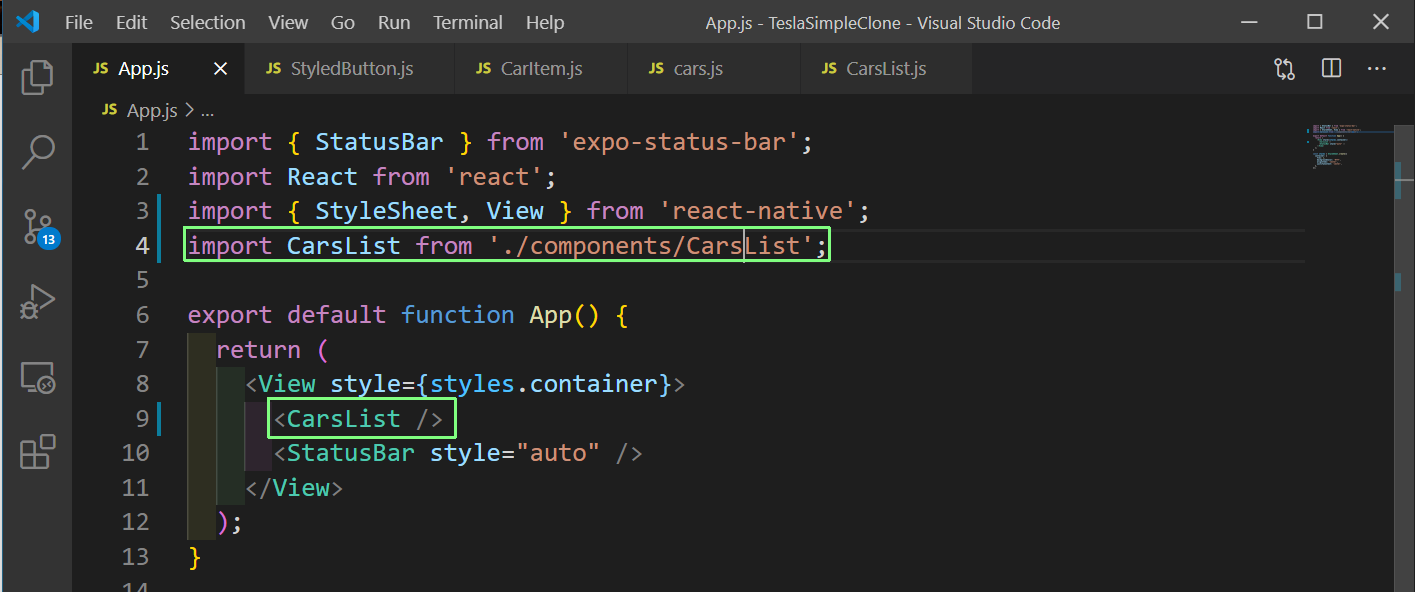Click styles.container in the View tag
Image resolution: width=1415 pixels, height=592 pixels.
click(x=544, y=384)
